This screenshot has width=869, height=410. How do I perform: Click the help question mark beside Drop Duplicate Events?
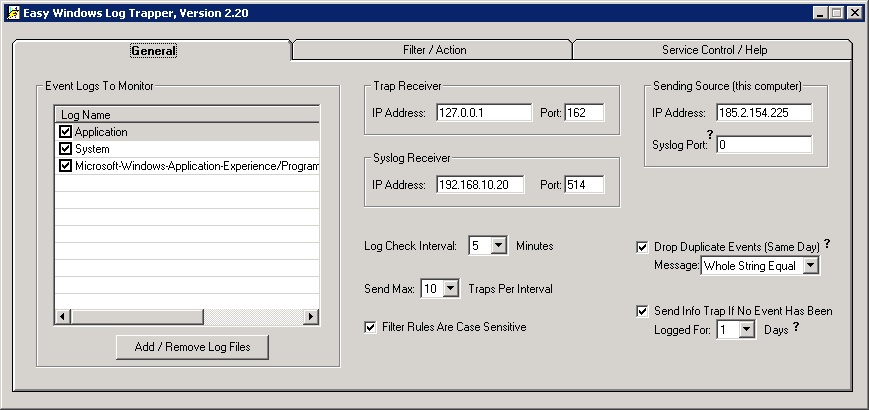pyautogui.click(x=827, y=243)
